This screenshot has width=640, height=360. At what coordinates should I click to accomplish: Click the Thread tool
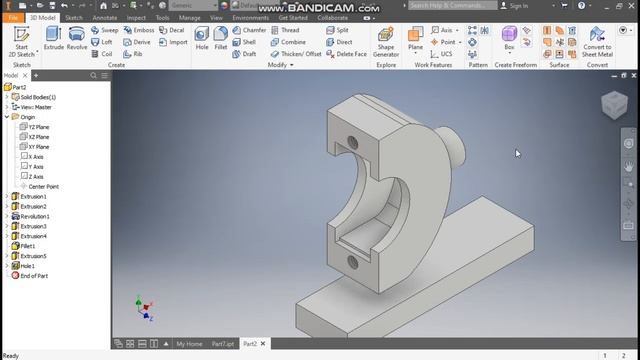285,30
